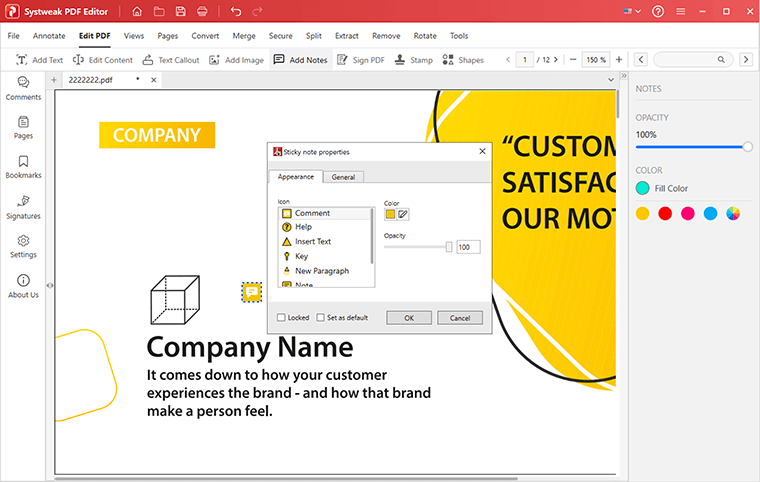Select the Add Image tool
Screen dimensions: 760x482
coord(236,60)
